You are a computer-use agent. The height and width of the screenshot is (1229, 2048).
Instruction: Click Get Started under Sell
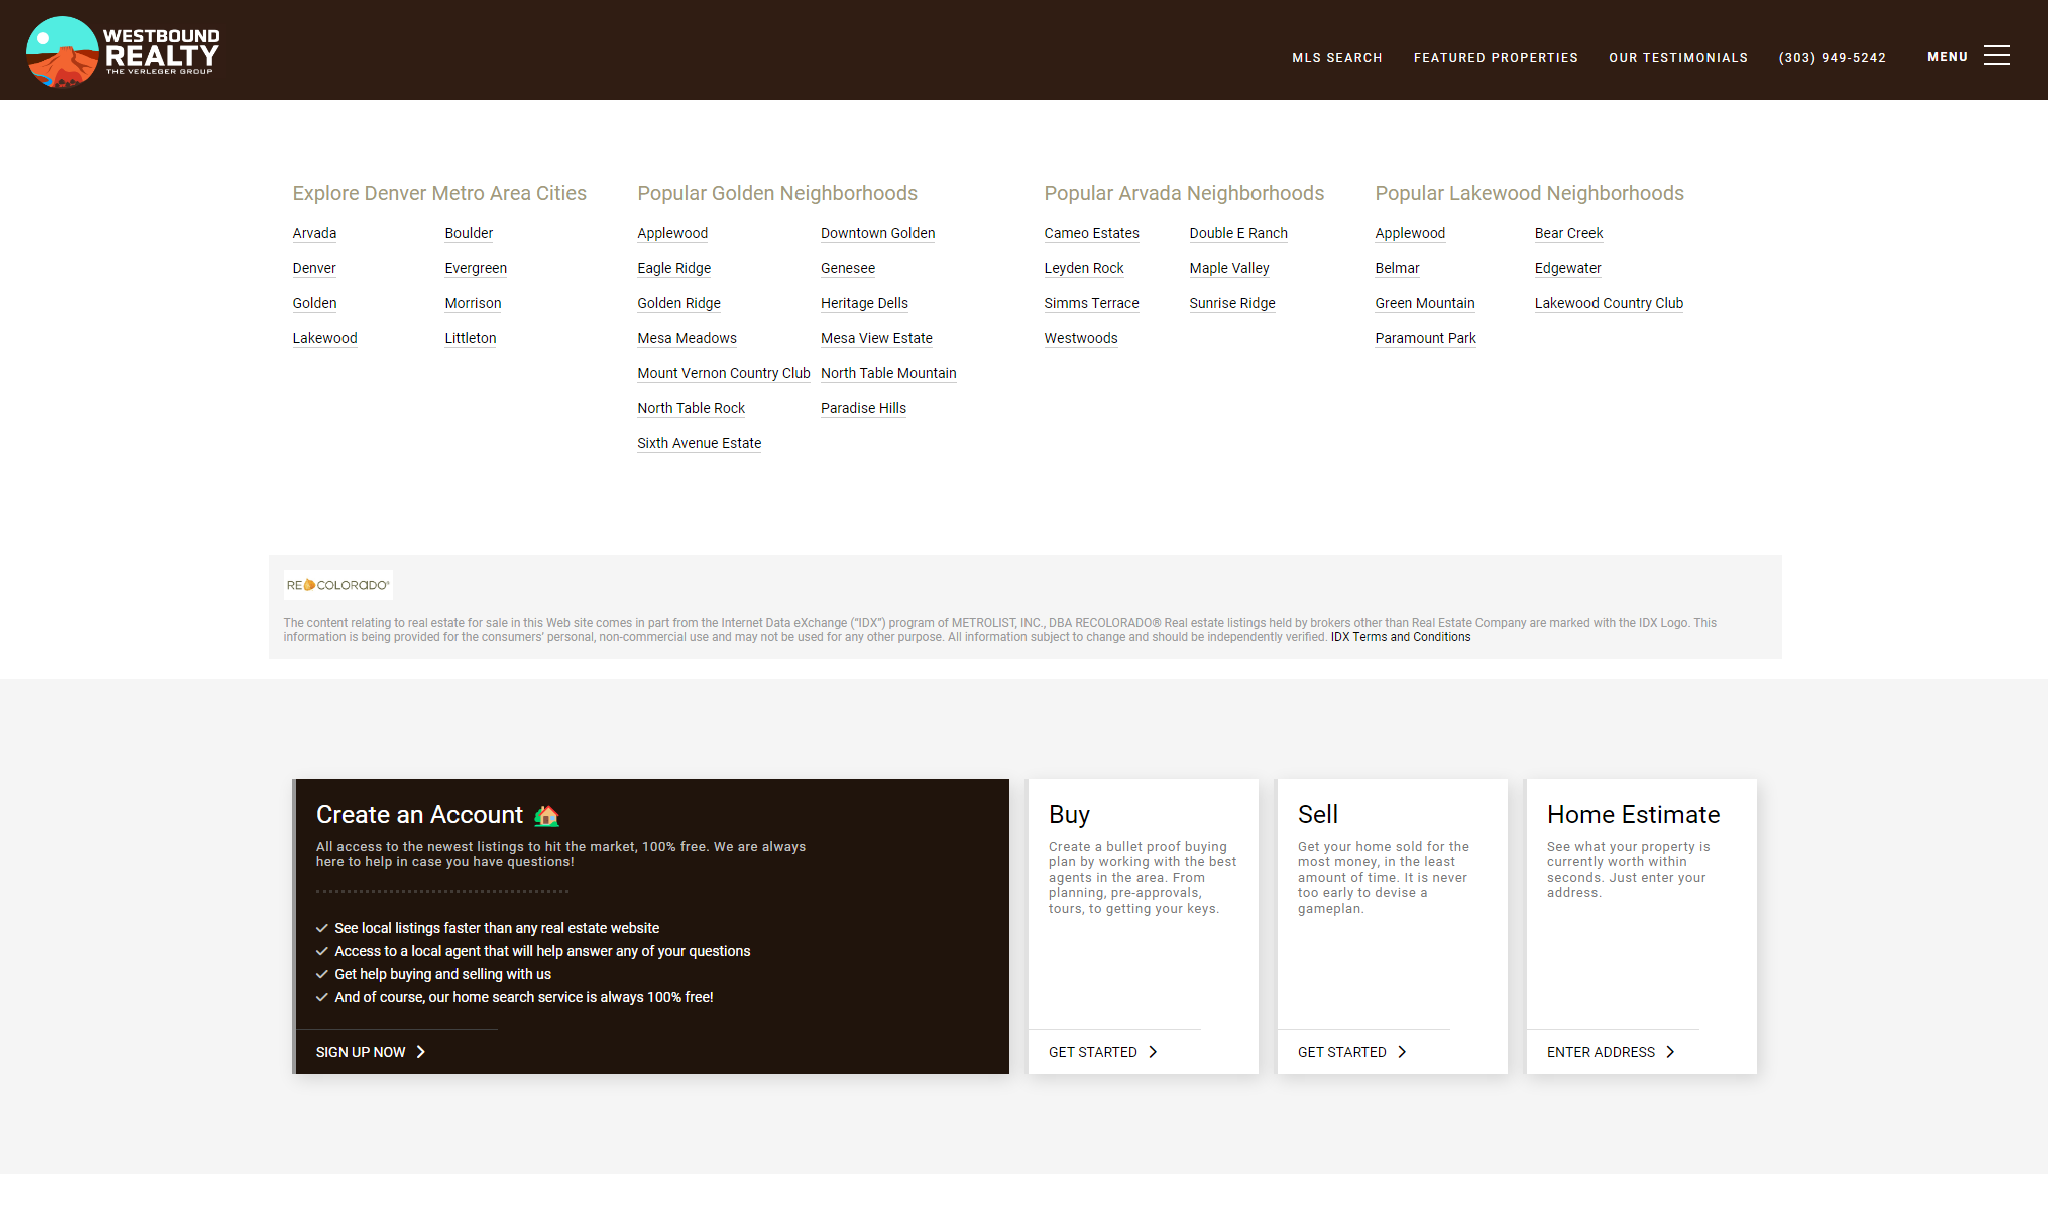(x=1342, y=1052)
